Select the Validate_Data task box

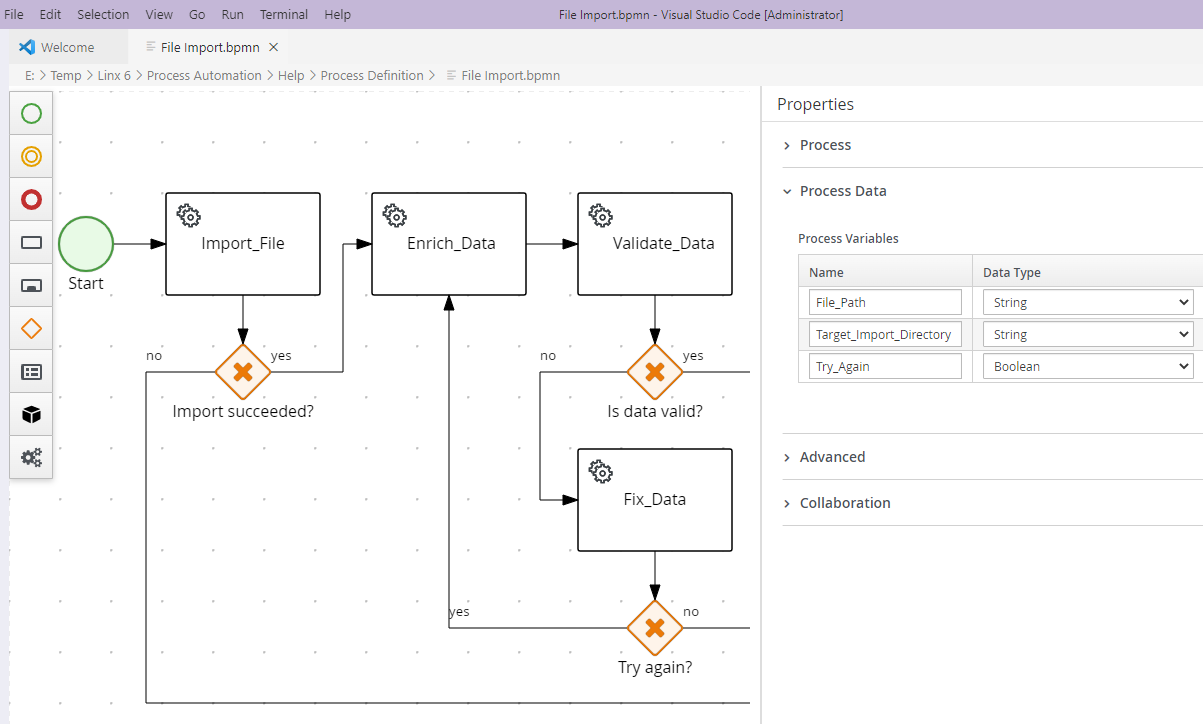655,244
